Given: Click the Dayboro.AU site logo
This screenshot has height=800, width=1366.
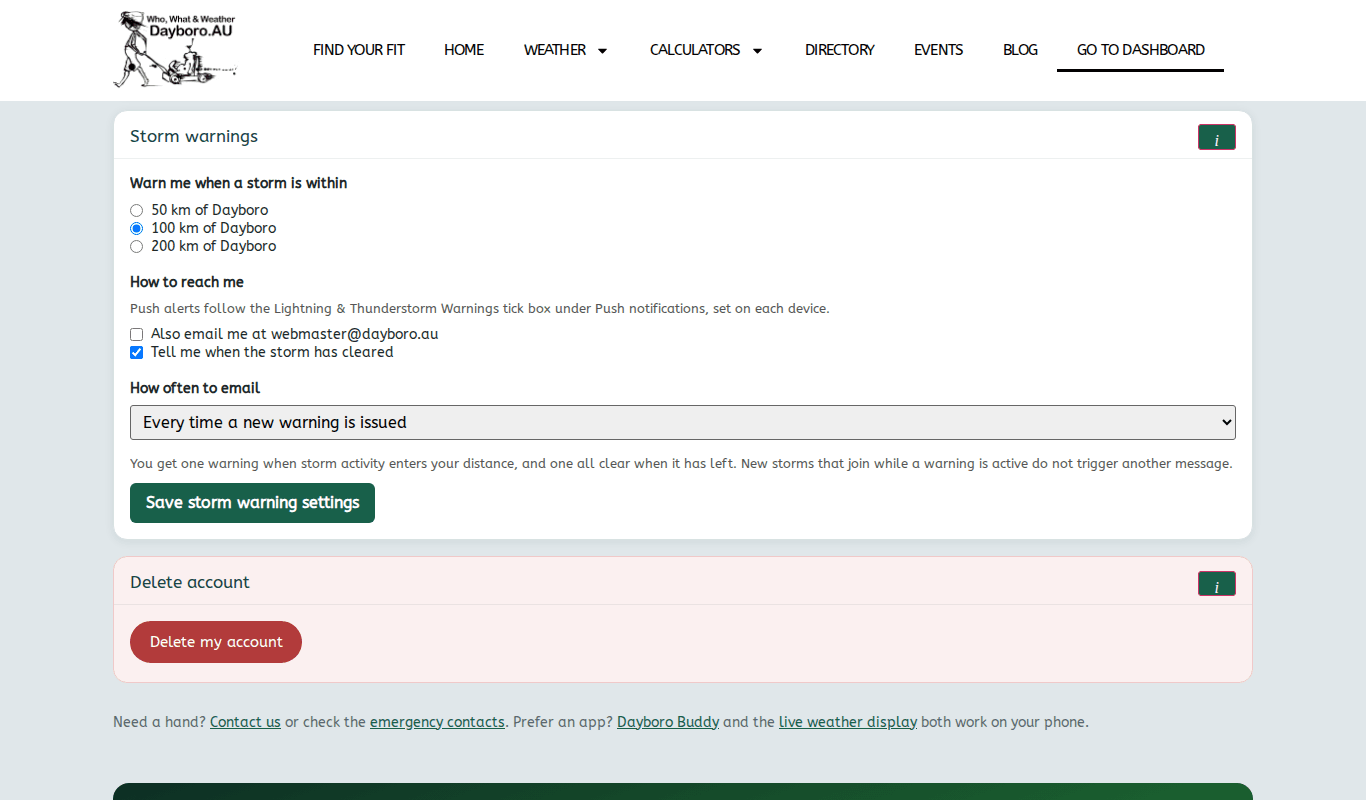Looking at the screenshot, I should coord(175,49).
